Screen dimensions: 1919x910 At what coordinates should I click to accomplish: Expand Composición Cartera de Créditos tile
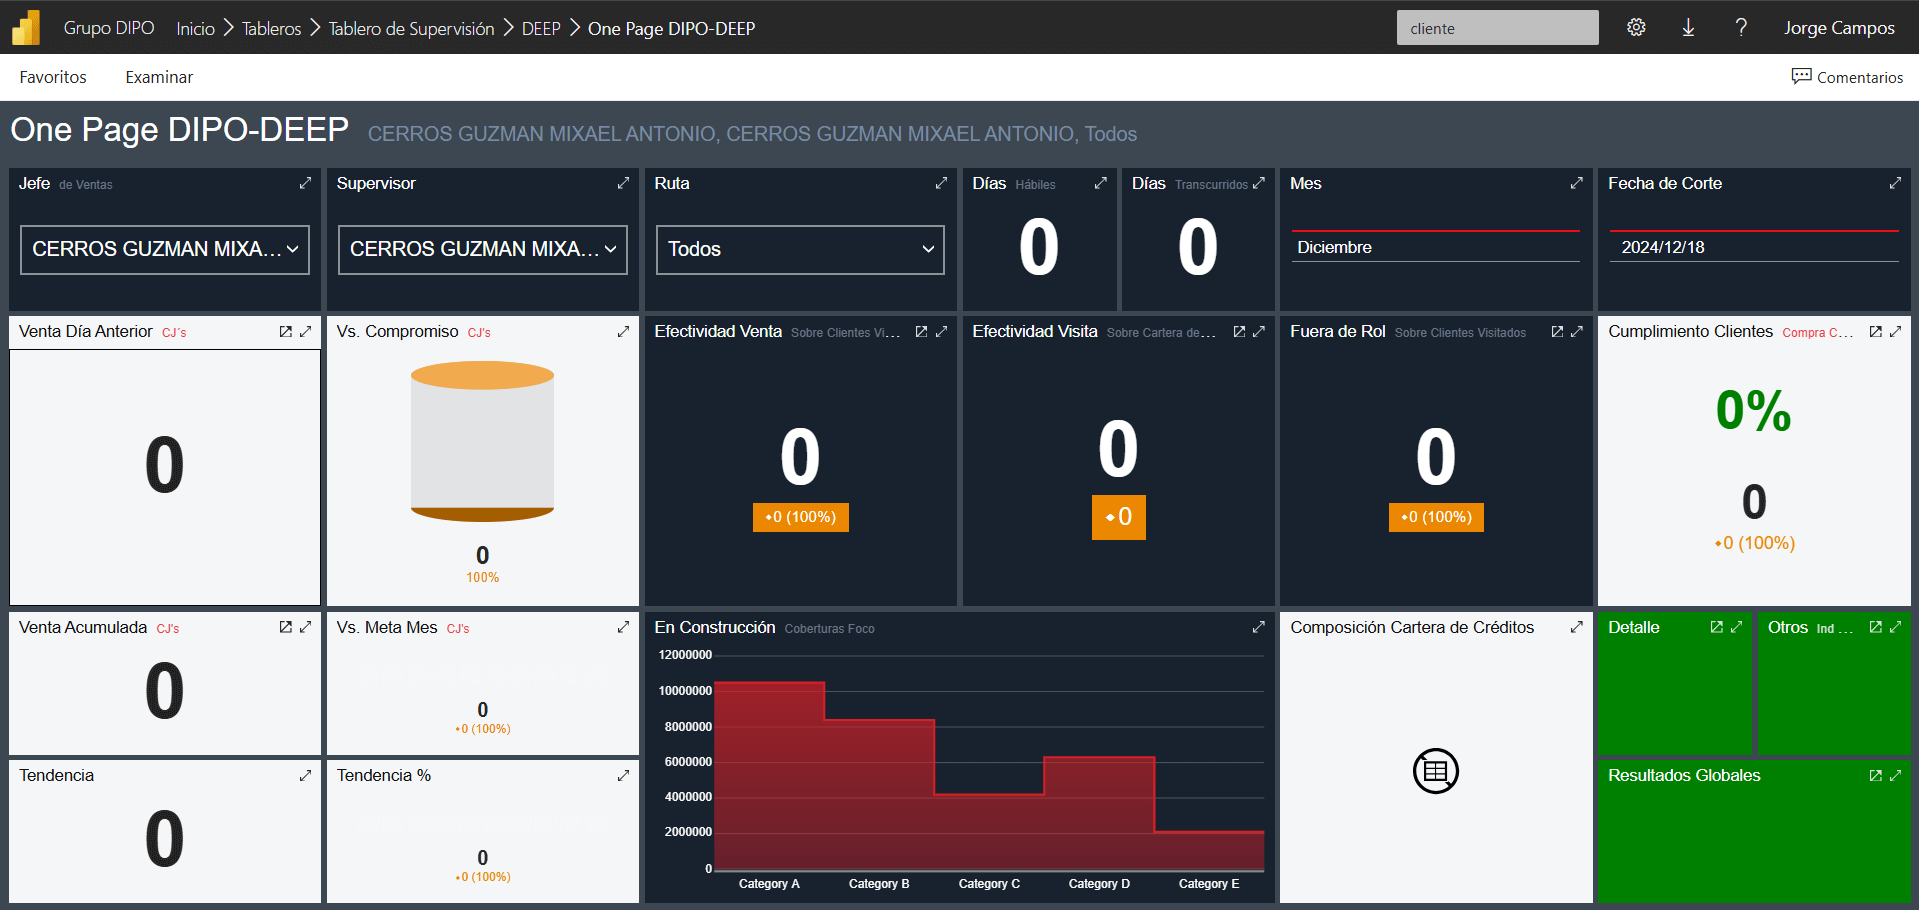click(1577, 627)
